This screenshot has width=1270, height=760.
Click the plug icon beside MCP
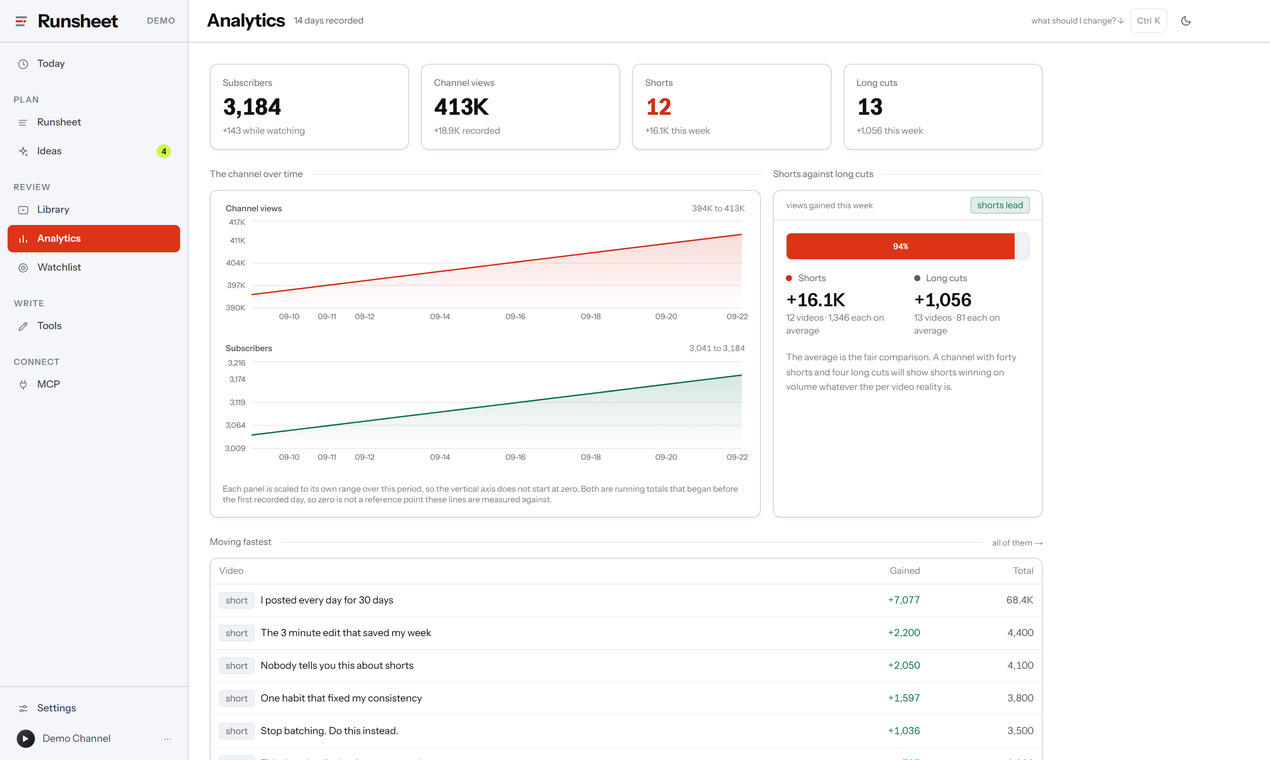[23, 384]
